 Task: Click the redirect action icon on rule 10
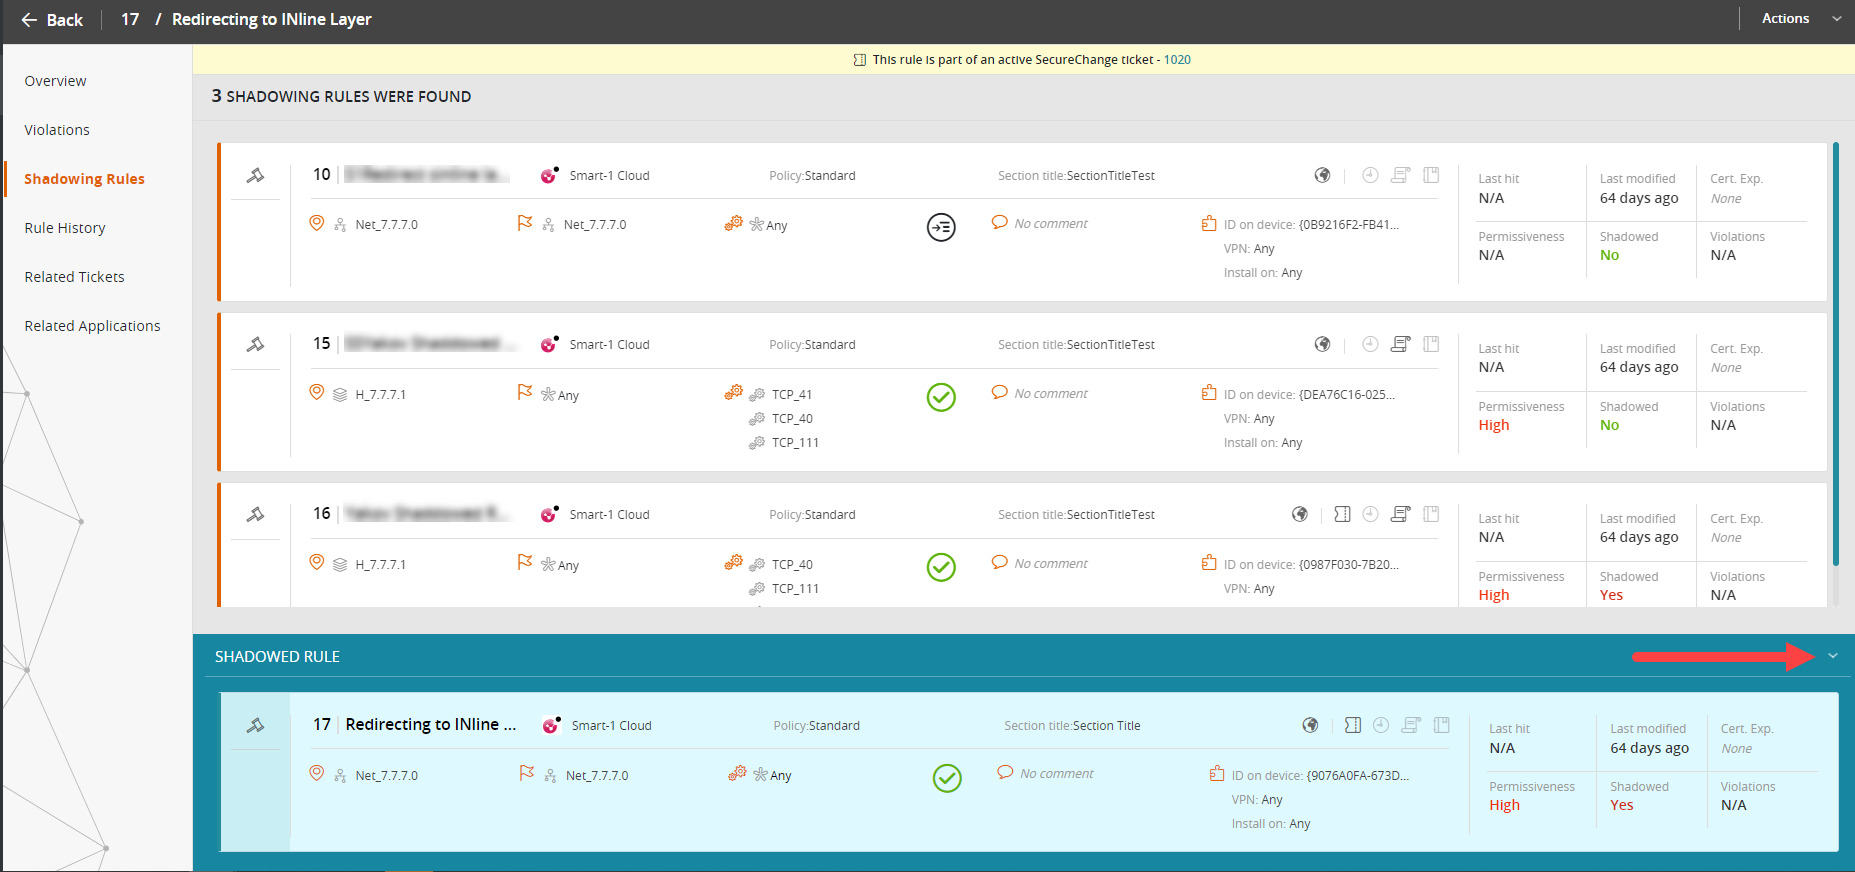pos(941,227)
